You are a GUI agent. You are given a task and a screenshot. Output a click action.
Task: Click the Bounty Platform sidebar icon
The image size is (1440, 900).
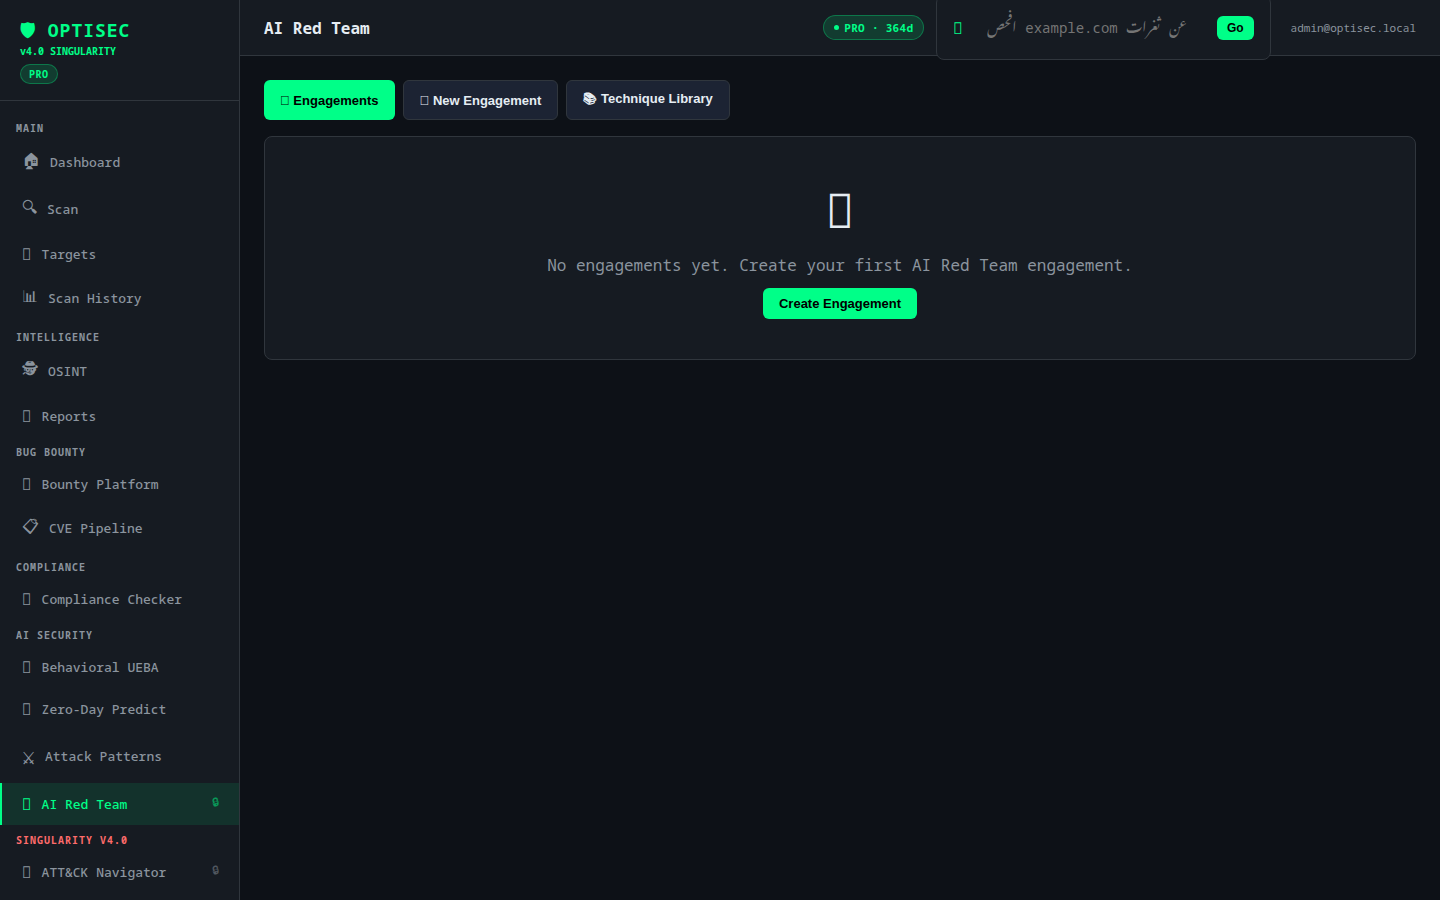click(x=27, y=484)
